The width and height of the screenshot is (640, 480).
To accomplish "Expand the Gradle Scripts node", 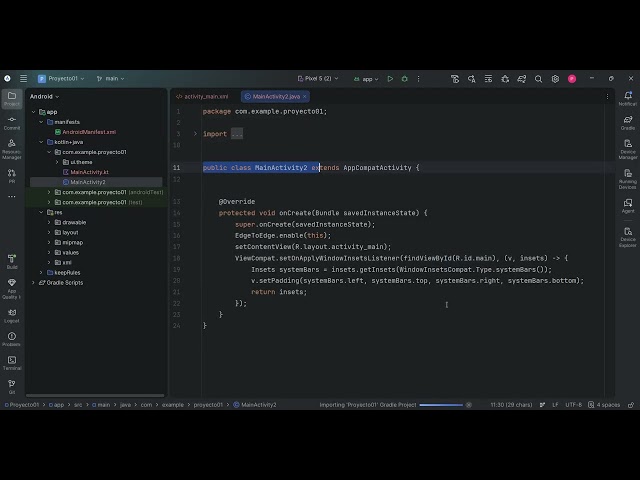I will 33,282.
